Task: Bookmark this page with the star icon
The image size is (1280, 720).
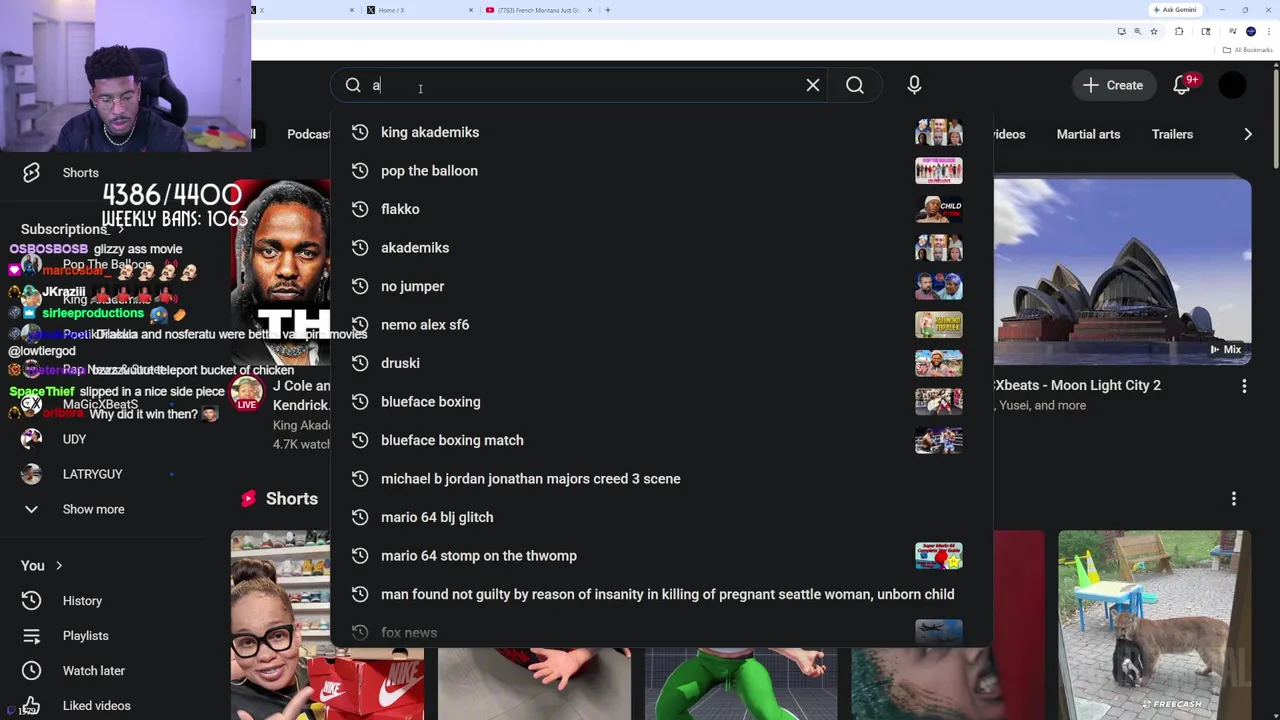Action: coord(1154,32)
